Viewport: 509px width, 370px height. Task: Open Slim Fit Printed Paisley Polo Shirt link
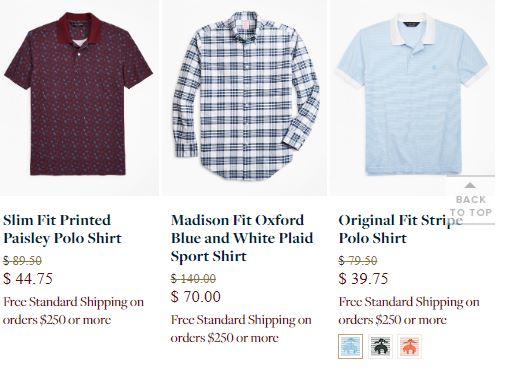[62, 229]
